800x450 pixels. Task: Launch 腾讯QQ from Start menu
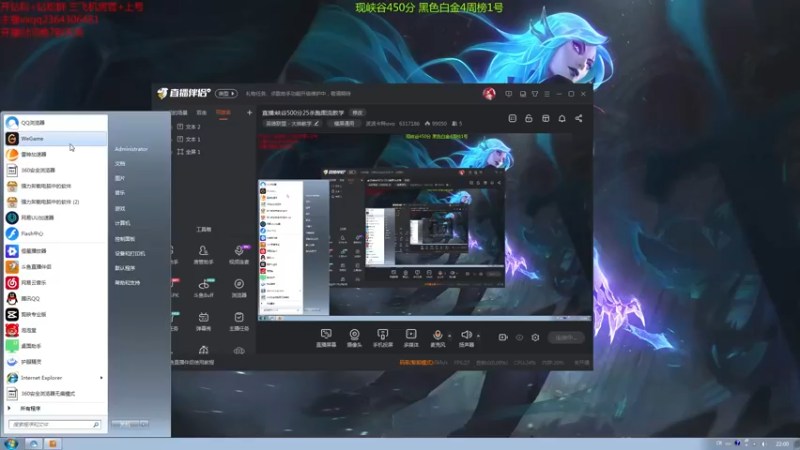[x=56, y=298]
